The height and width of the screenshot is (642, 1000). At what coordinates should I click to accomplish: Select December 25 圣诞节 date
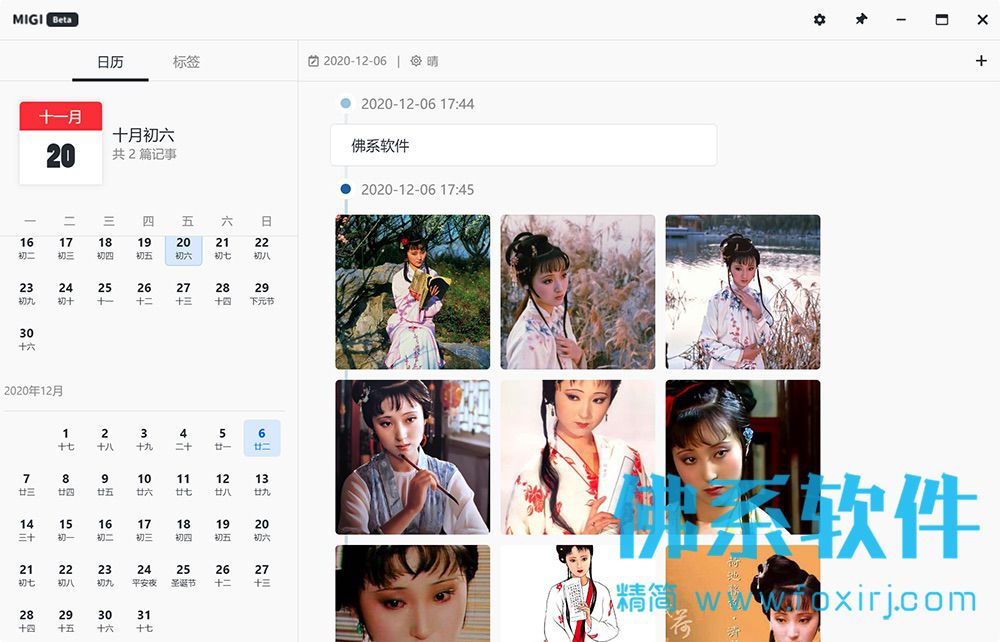[184, 574]
